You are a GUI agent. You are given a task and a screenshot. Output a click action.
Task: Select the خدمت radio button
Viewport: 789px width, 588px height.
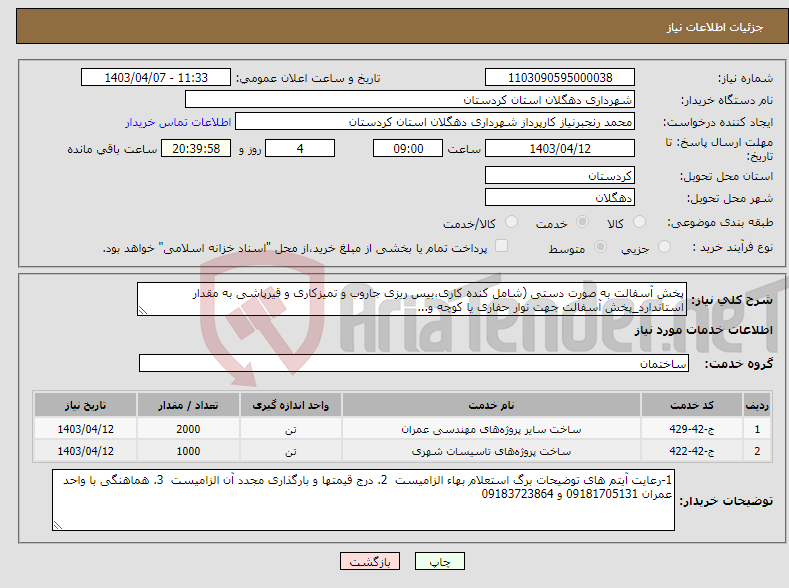[582, 222]
